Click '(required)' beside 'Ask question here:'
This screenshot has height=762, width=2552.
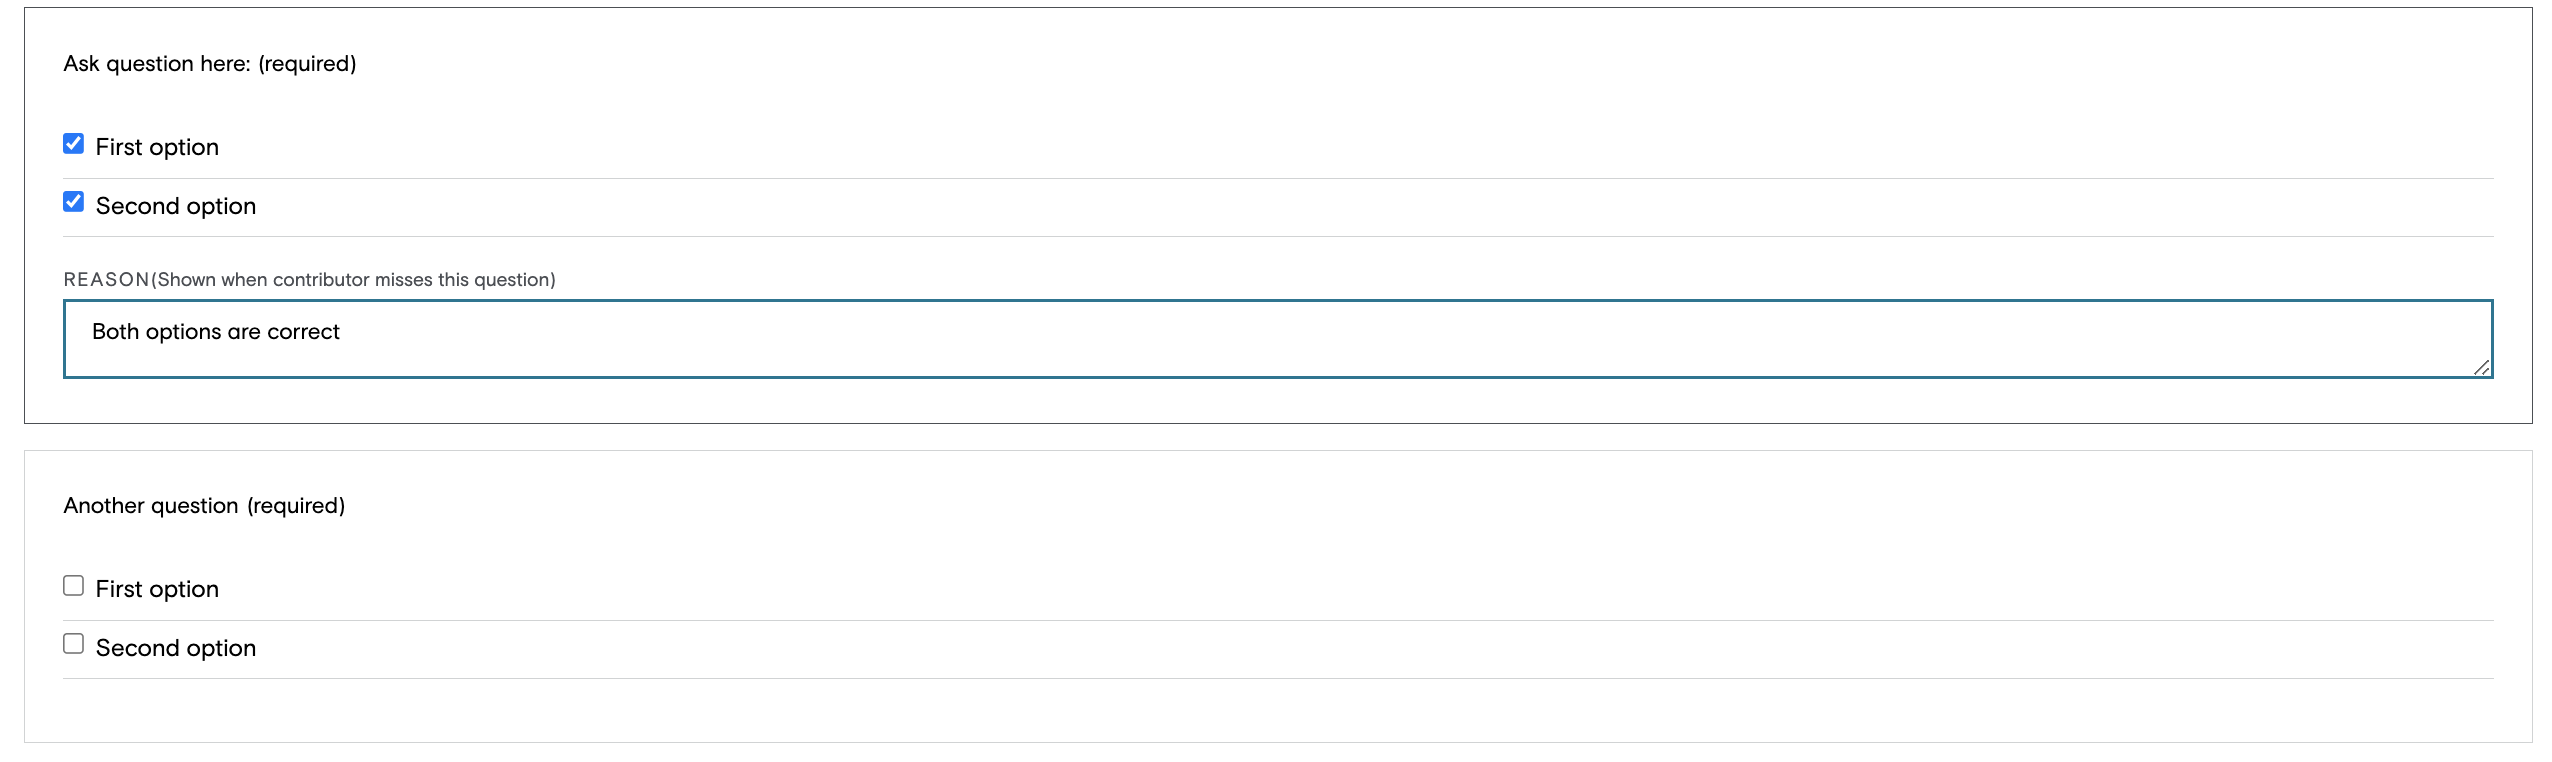point(307,64)
